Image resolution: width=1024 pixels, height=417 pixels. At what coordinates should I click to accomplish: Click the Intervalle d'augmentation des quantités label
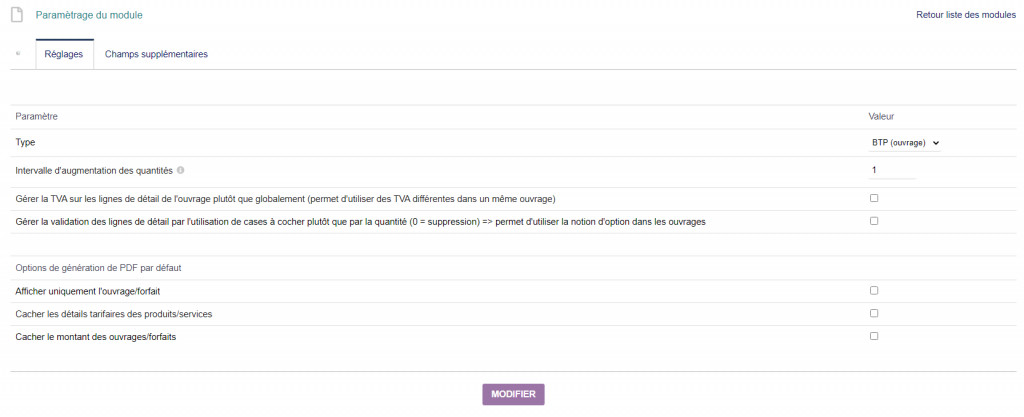[x=94, y=170]
